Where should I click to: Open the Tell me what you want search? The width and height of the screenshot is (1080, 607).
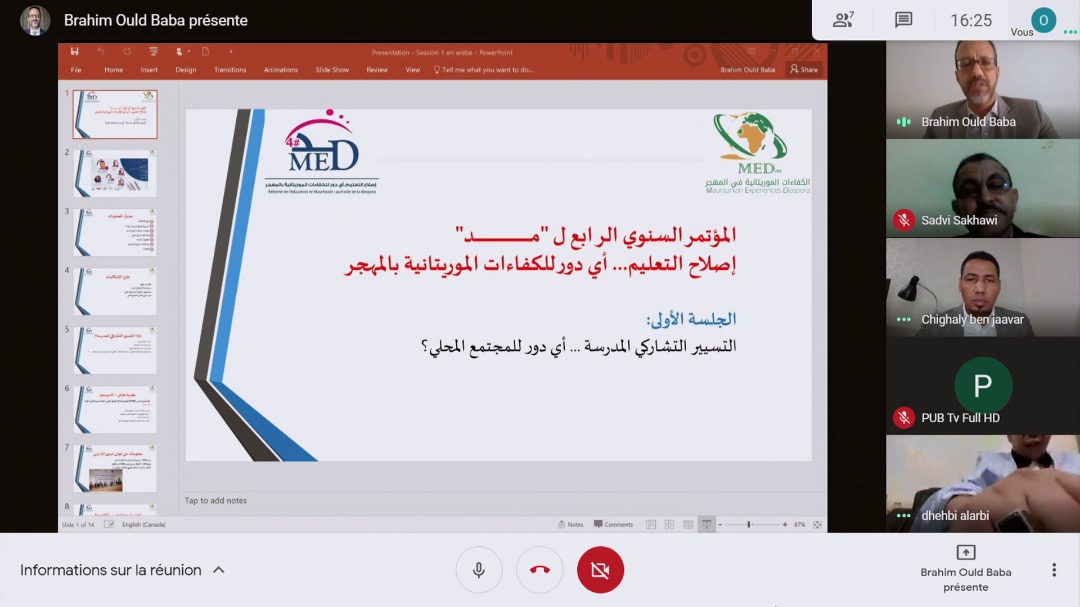(x=485, y=70)
